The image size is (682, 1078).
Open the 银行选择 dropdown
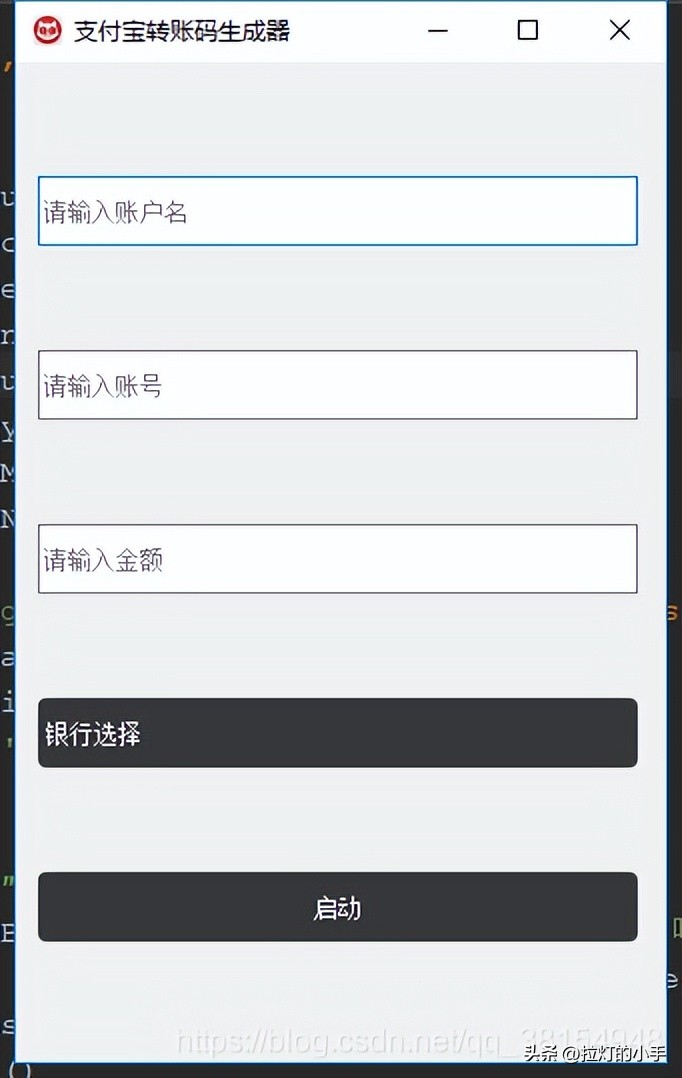pyautogui.click(x=338, y=733)
